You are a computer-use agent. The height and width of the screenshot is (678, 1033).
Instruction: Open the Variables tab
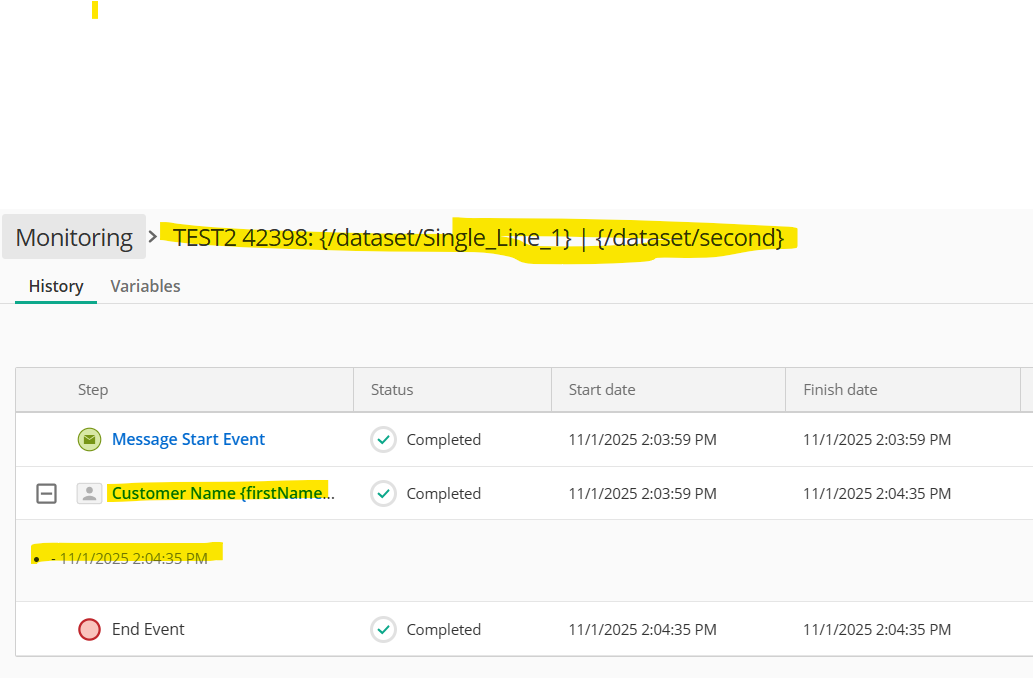point(145,286)
